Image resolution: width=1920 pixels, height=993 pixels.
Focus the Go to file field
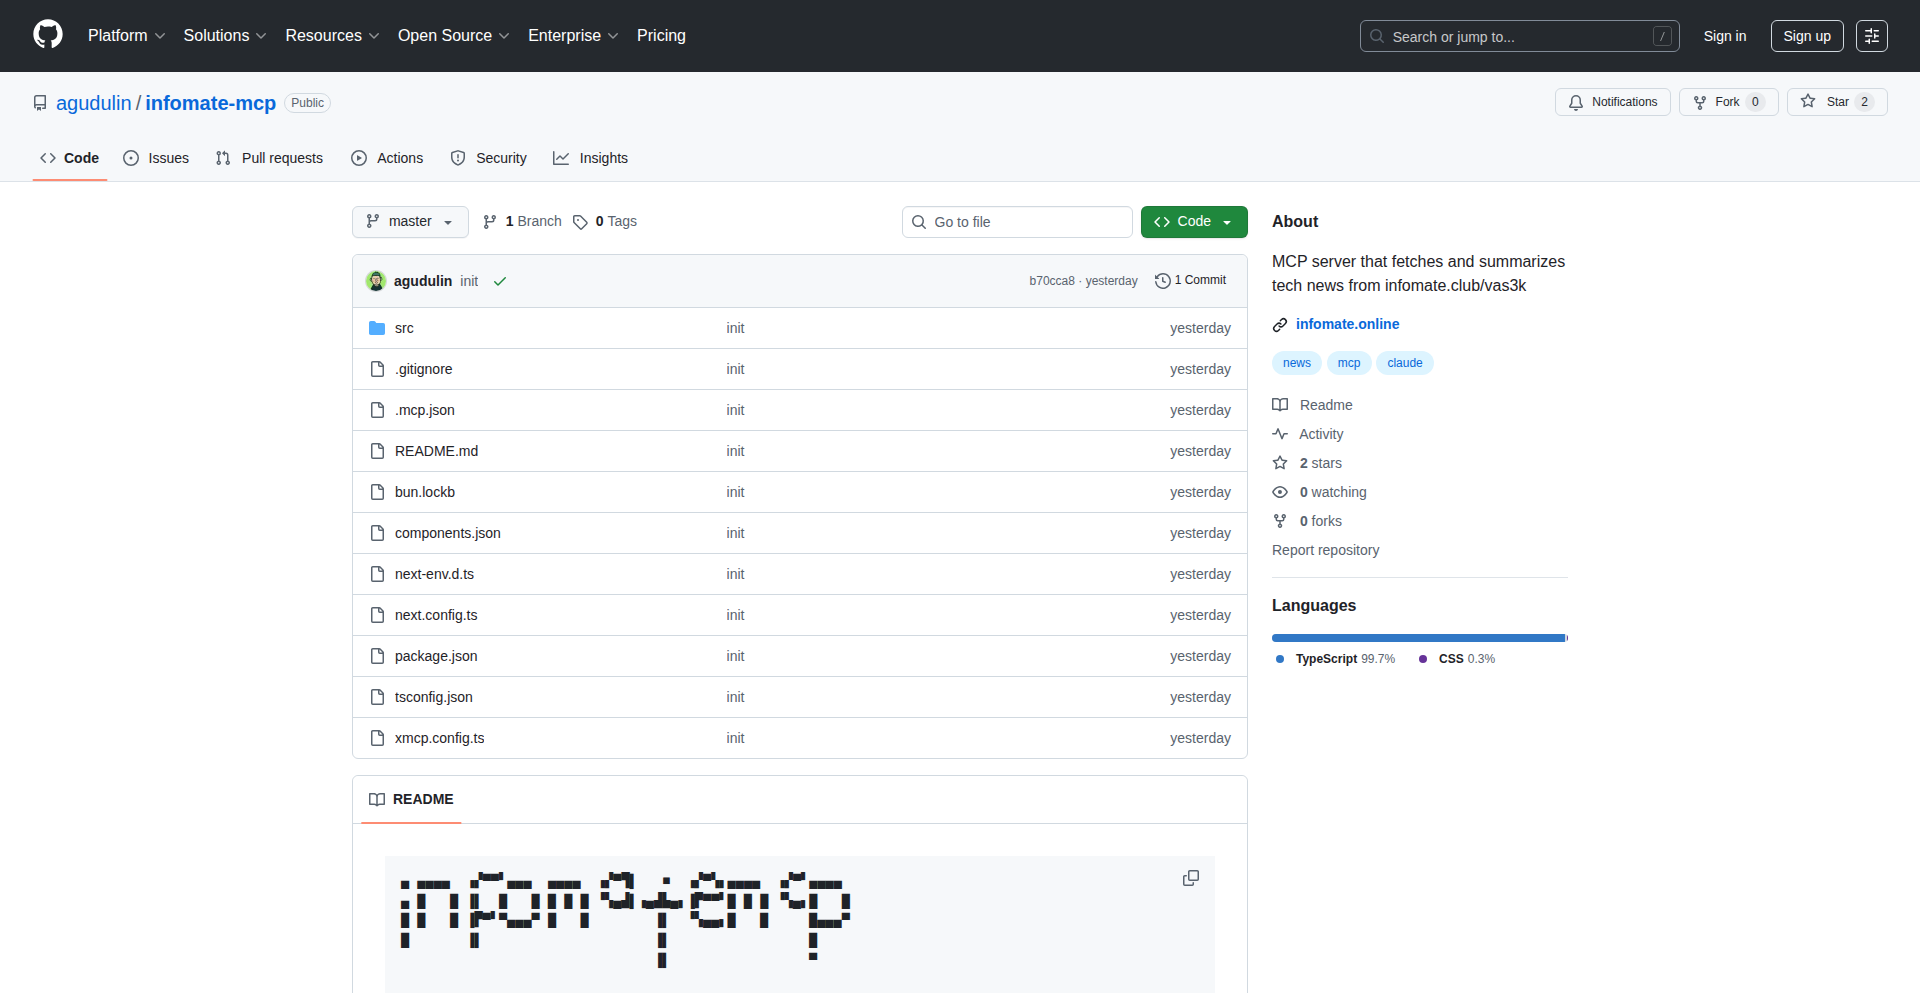[x=1017, y=222]
